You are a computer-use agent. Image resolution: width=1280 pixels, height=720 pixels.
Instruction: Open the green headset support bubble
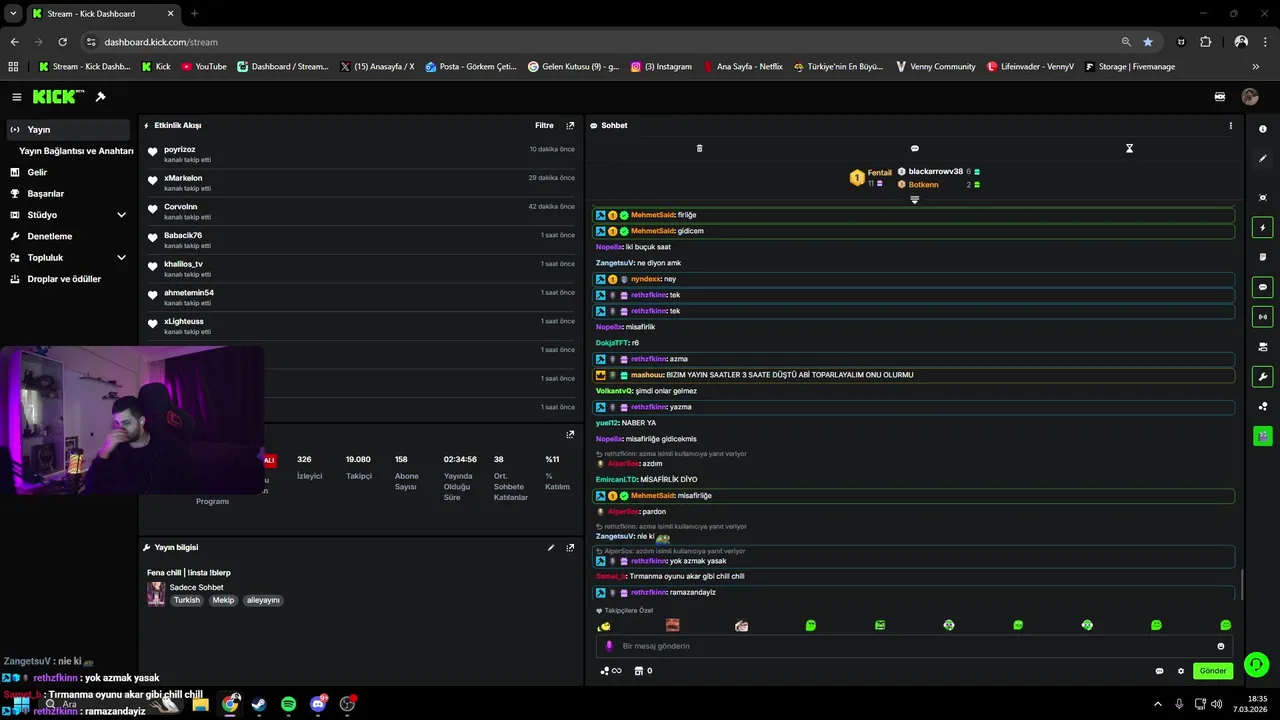pyautogui.click(x=1257, y=664)
